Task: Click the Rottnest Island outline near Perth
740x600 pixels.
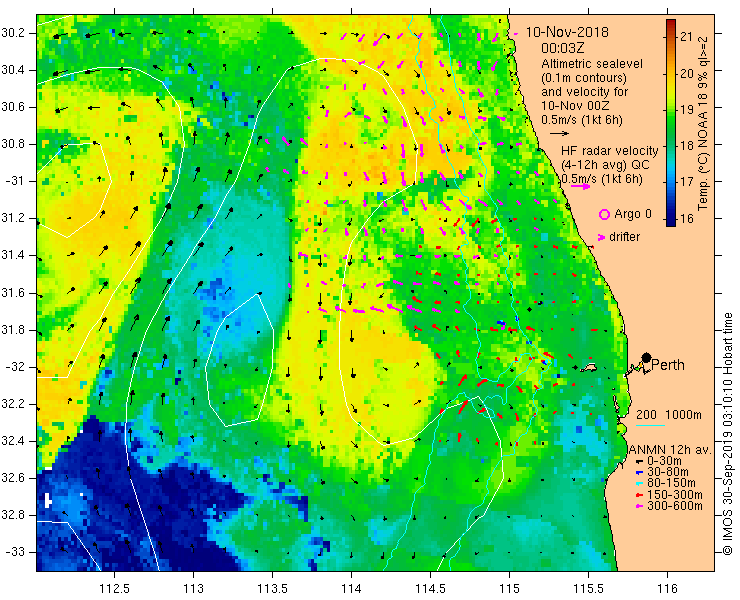Action: (588, 367)
